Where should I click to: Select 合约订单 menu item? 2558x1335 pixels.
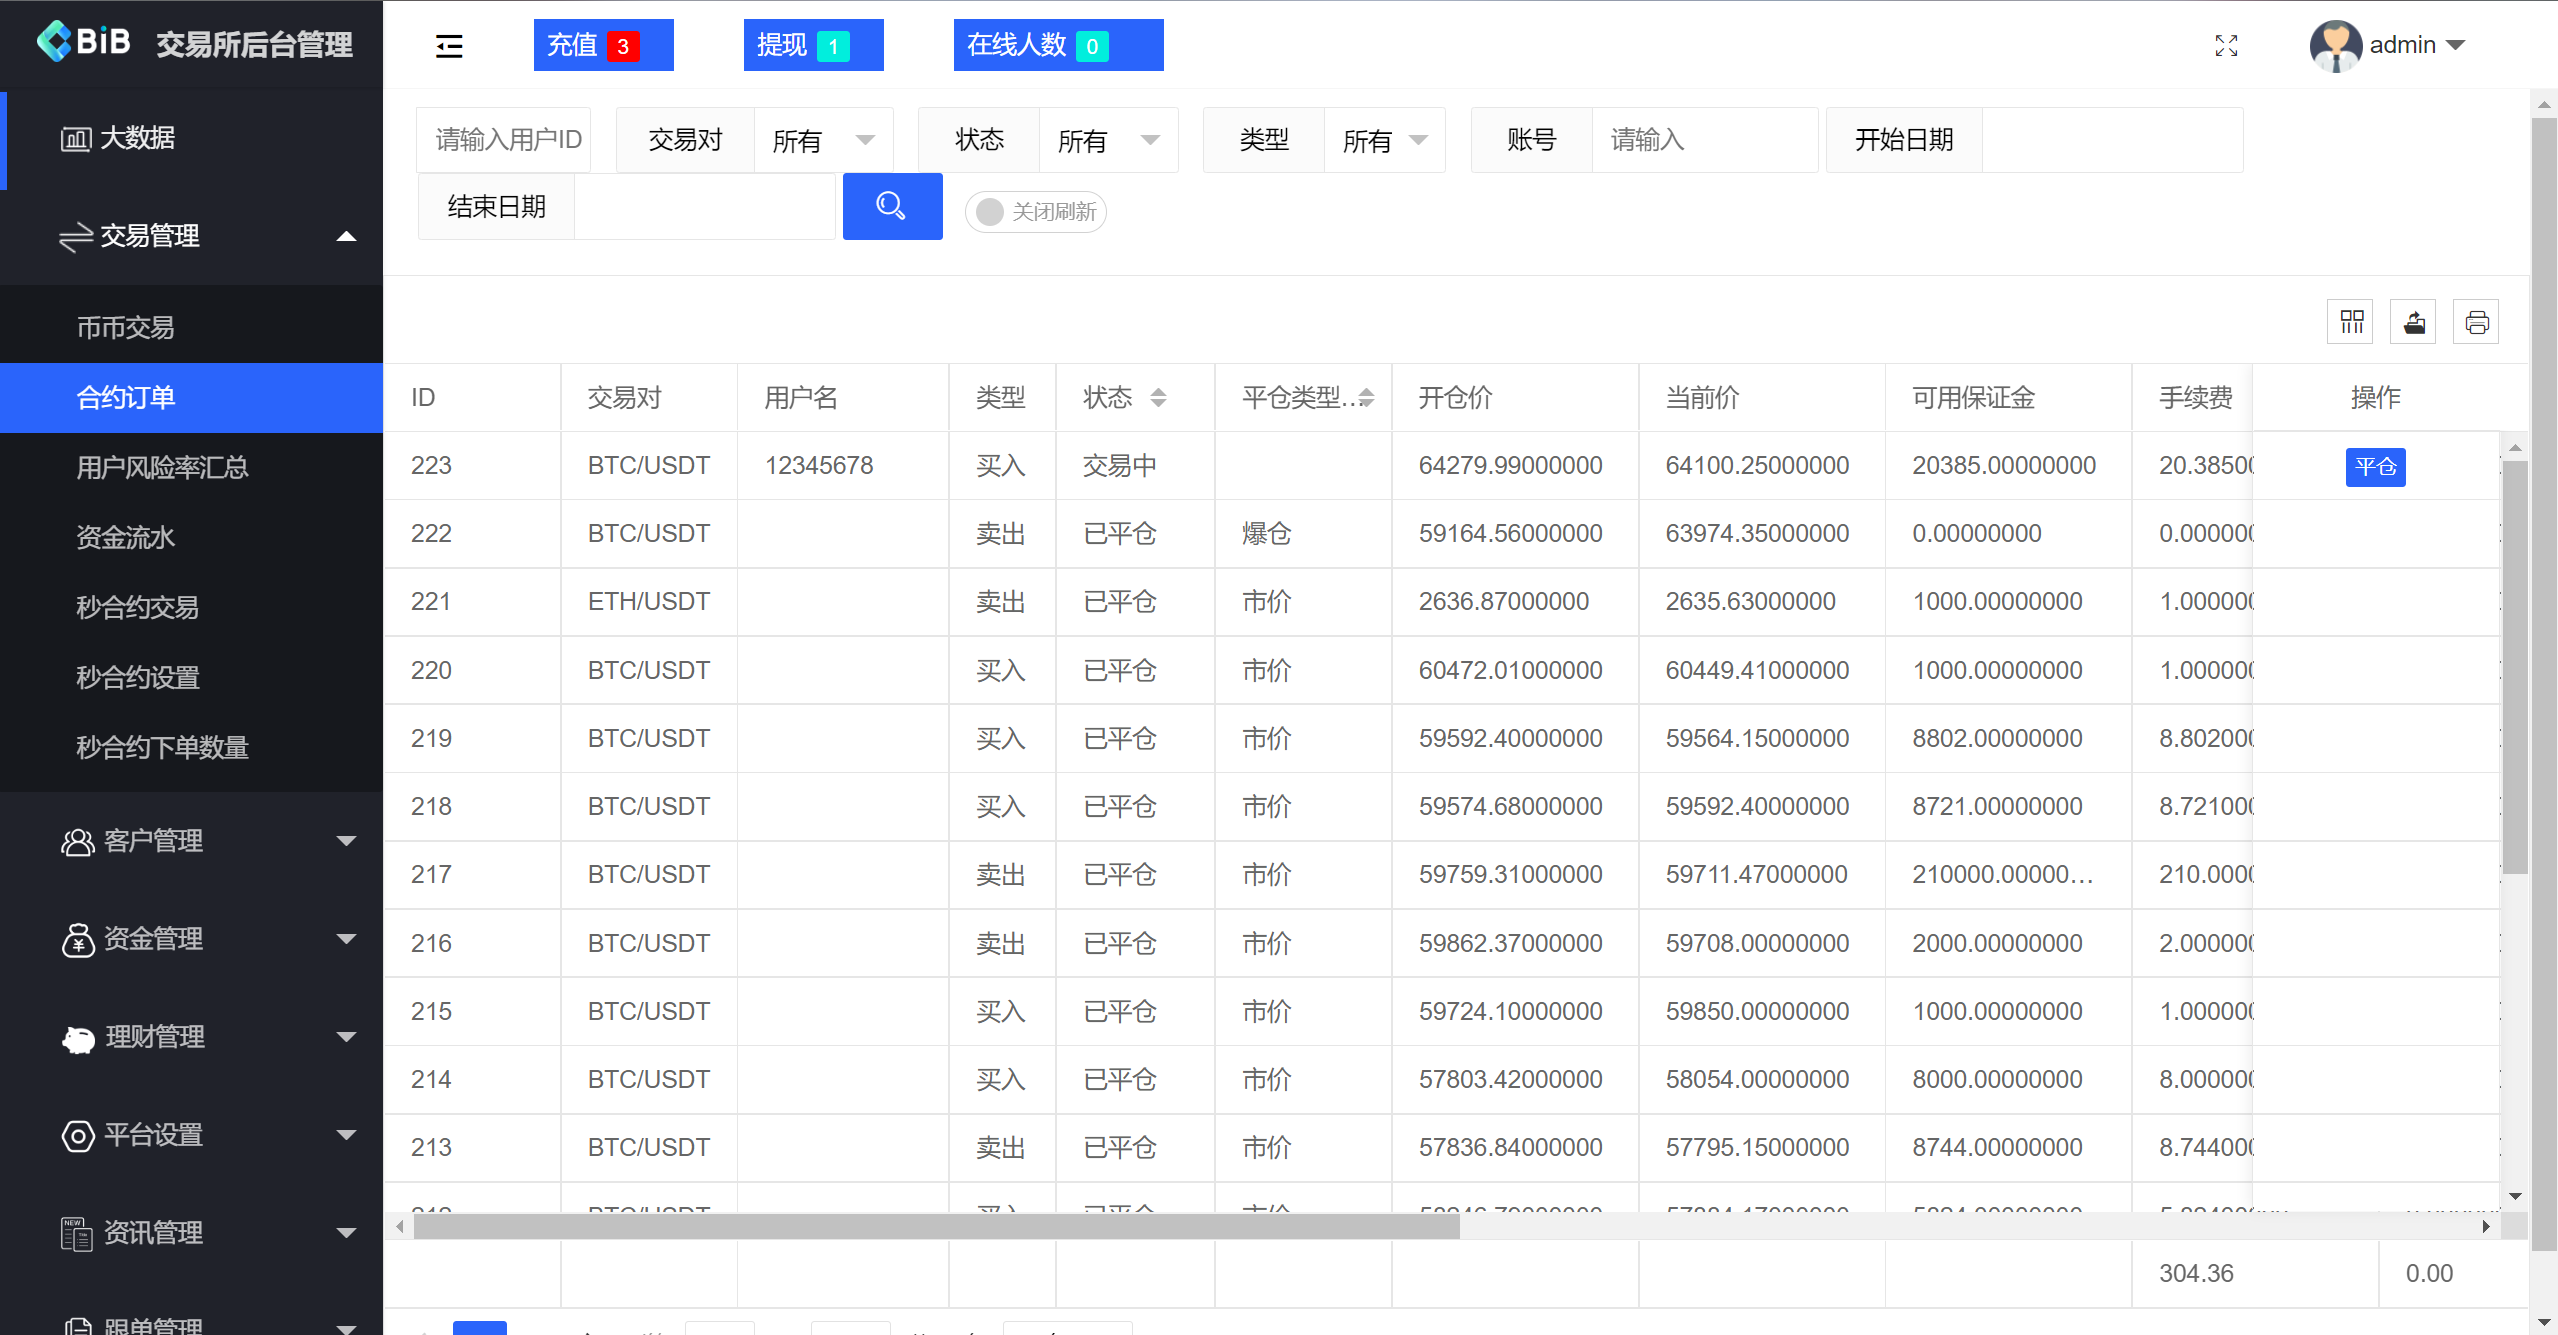(x=189, y=398)
